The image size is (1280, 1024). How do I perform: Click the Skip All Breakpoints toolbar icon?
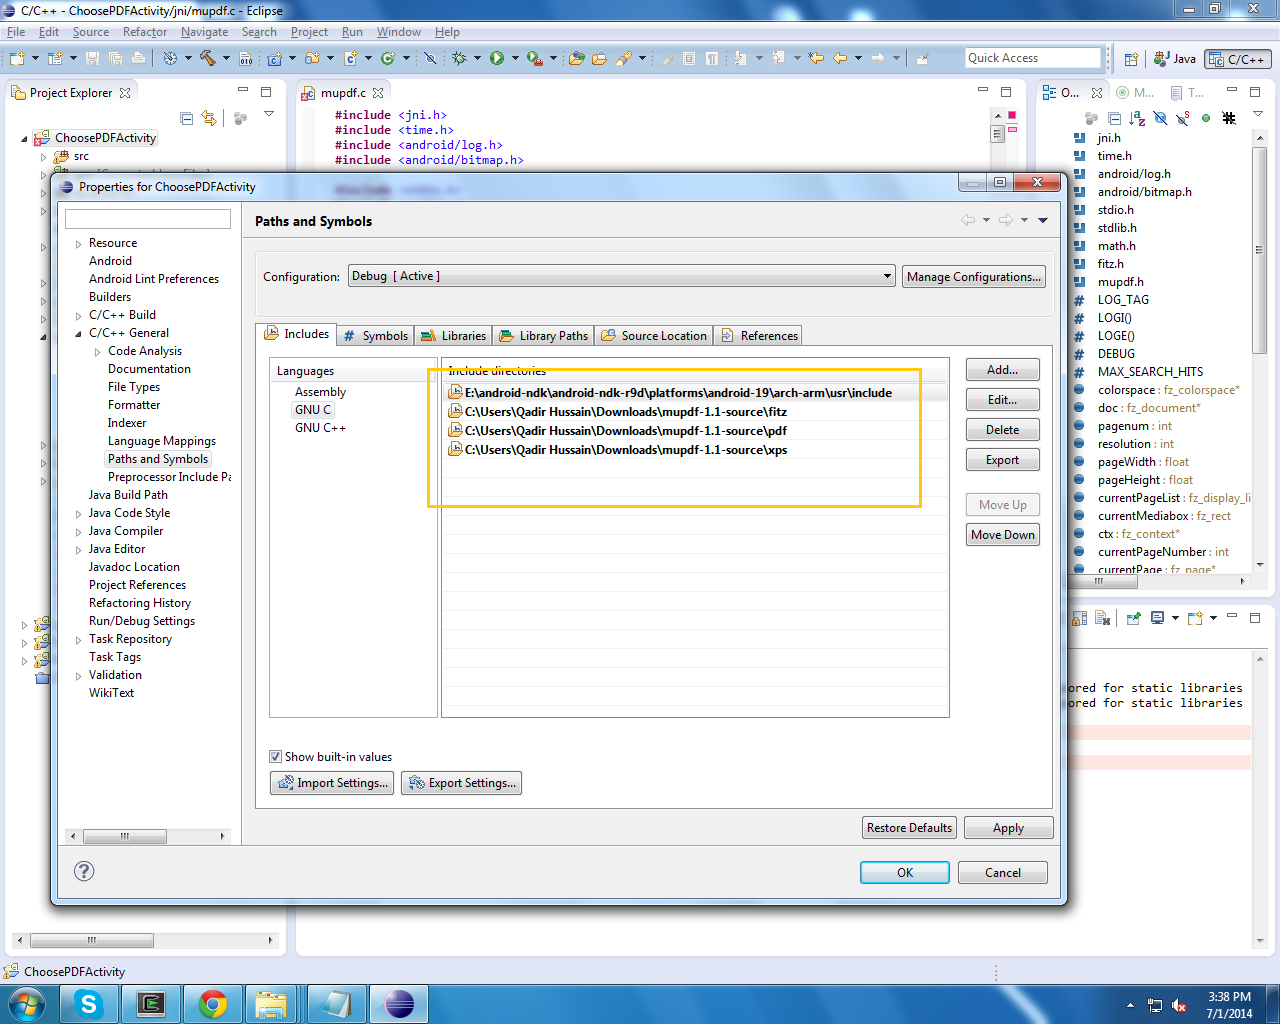(430, 58)
